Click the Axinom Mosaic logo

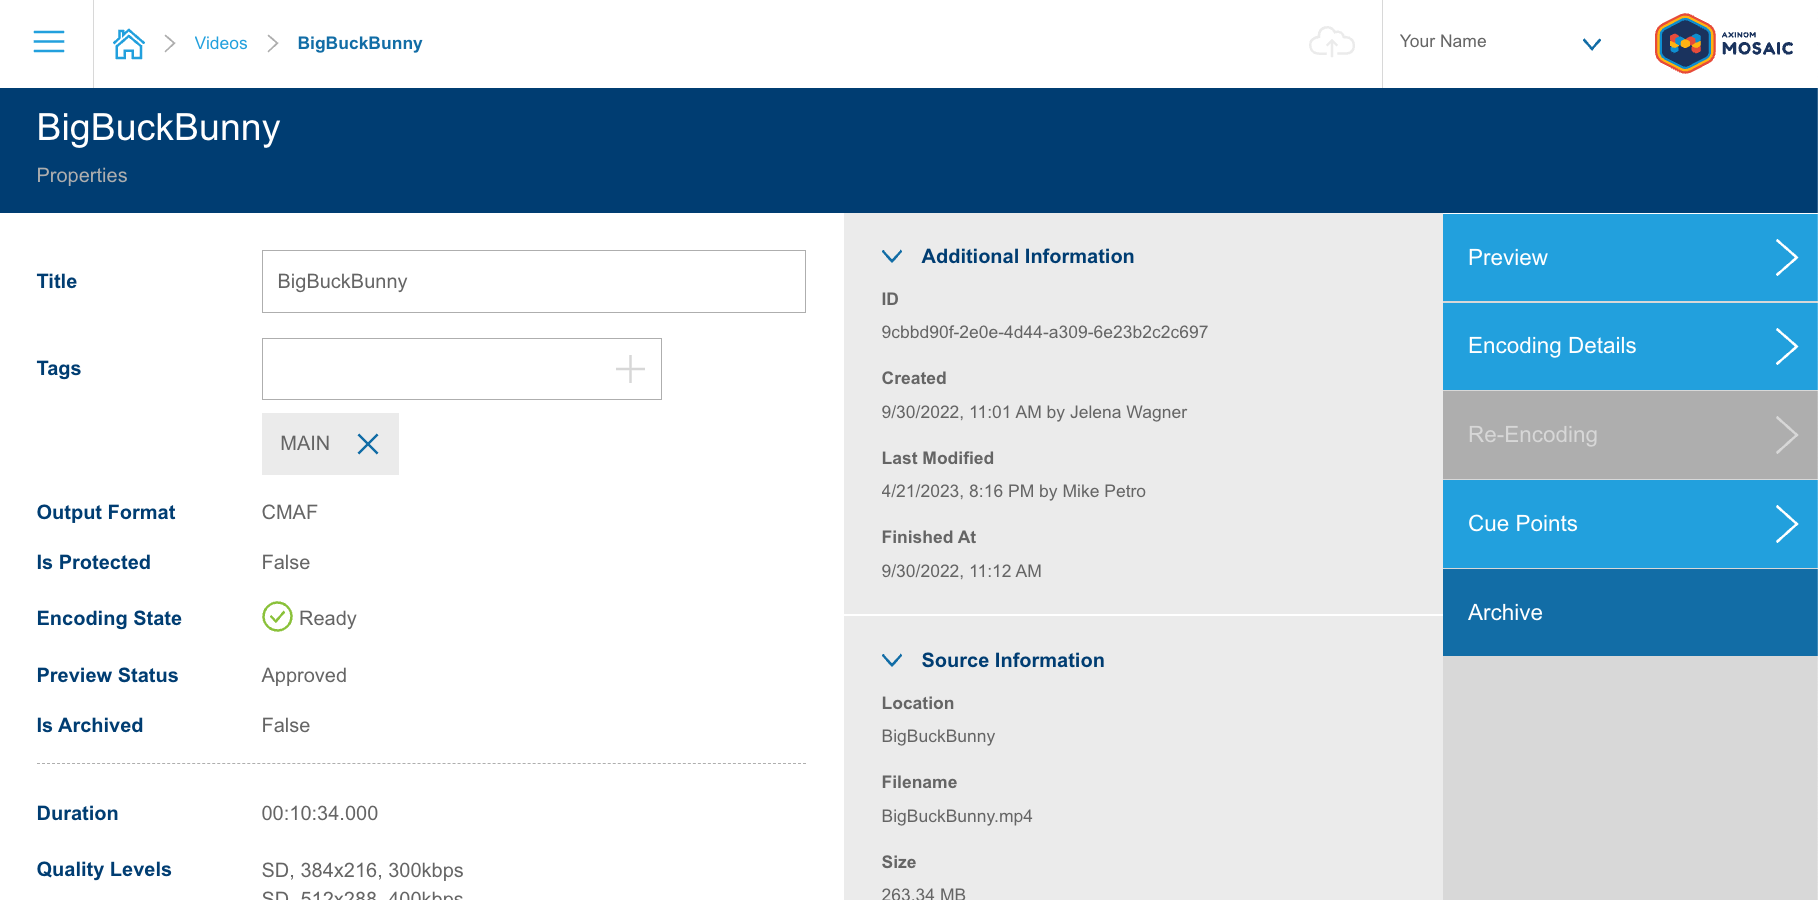pos(1723,43)
